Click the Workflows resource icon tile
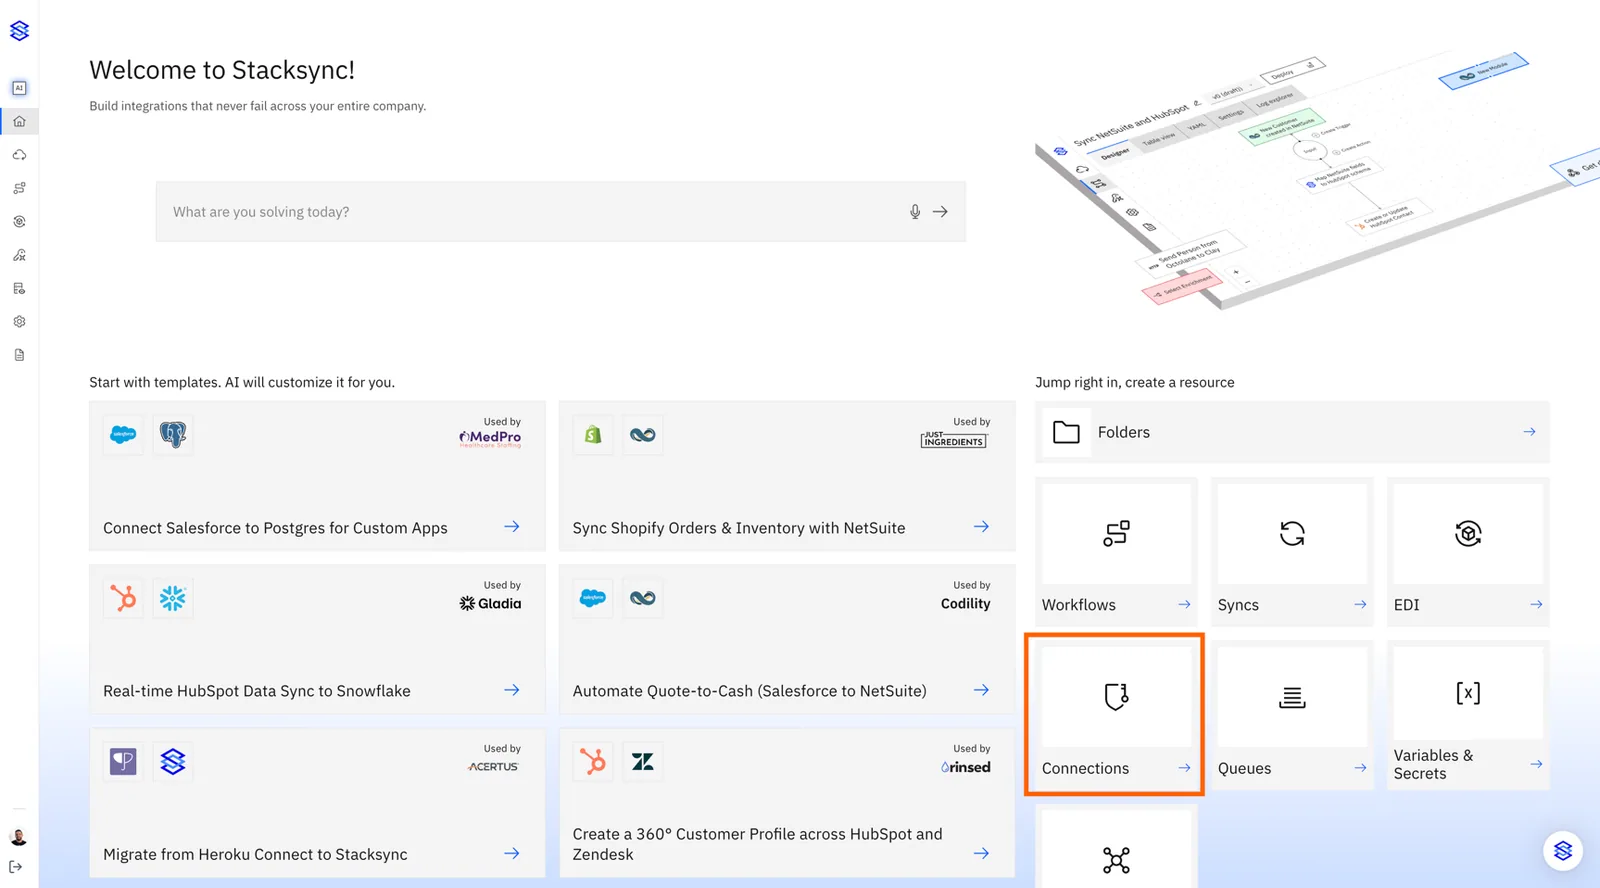This screenshot has height=888, width=1600. pos(1116,534)
